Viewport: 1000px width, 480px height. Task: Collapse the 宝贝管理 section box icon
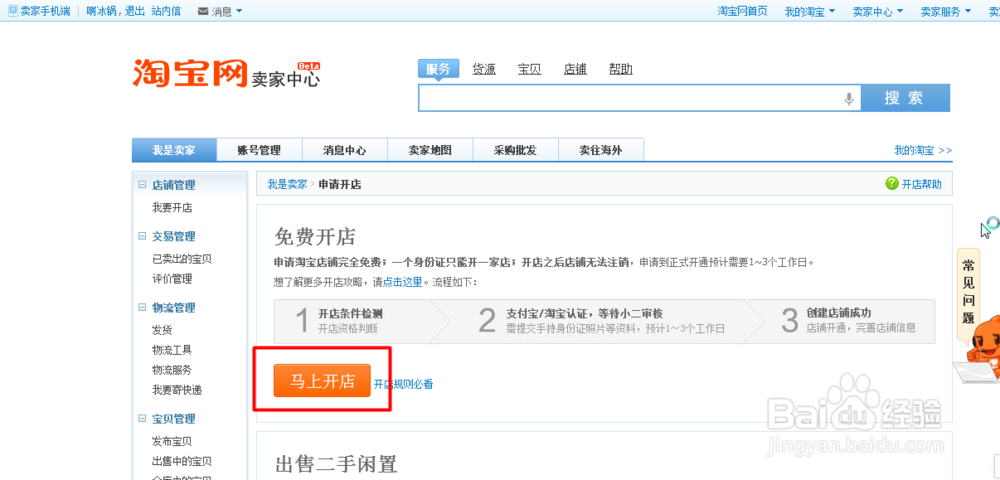click(x=142, y=419)
